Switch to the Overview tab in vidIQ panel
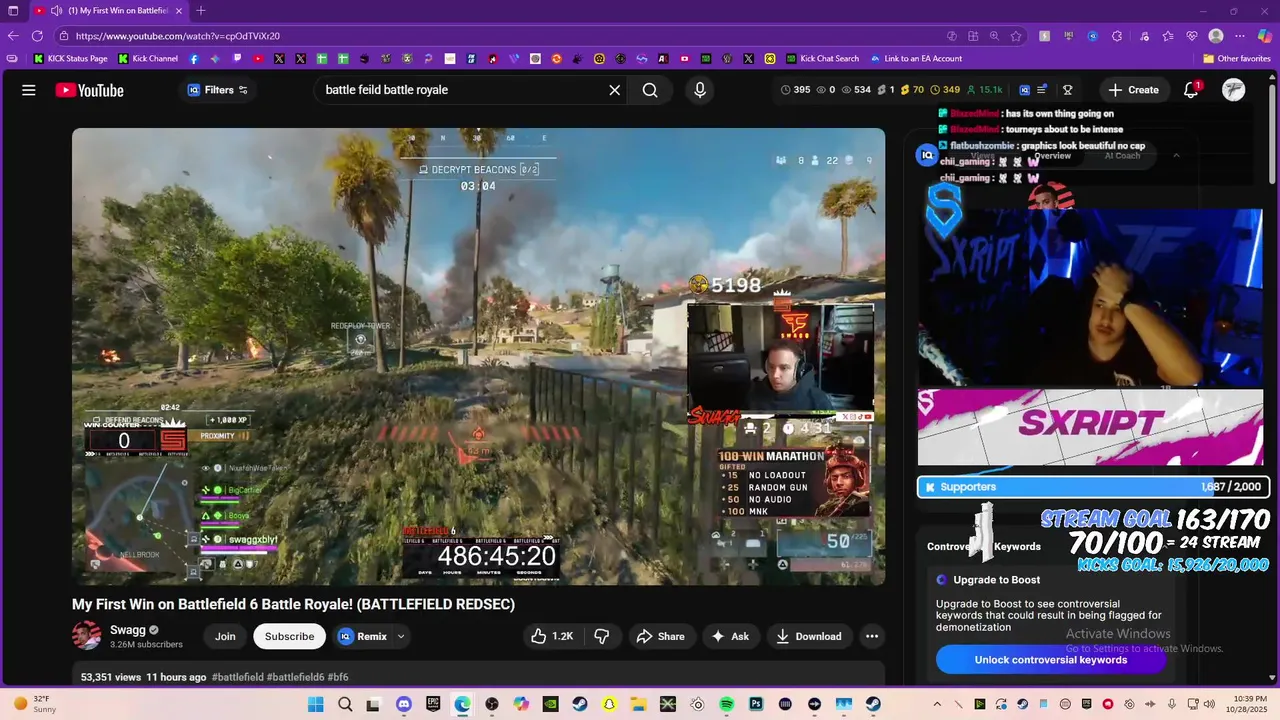This screenshot has width=1280, height=720. [x=1052, y=155]
